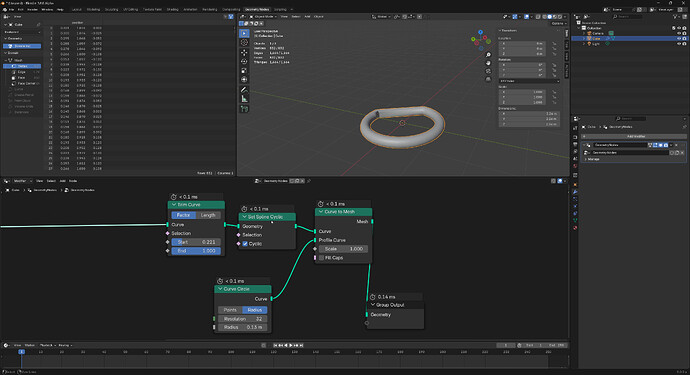Screen dimensions: 690x375
Task: Collapse the Curve Circle node
Action: click(220, 289)
